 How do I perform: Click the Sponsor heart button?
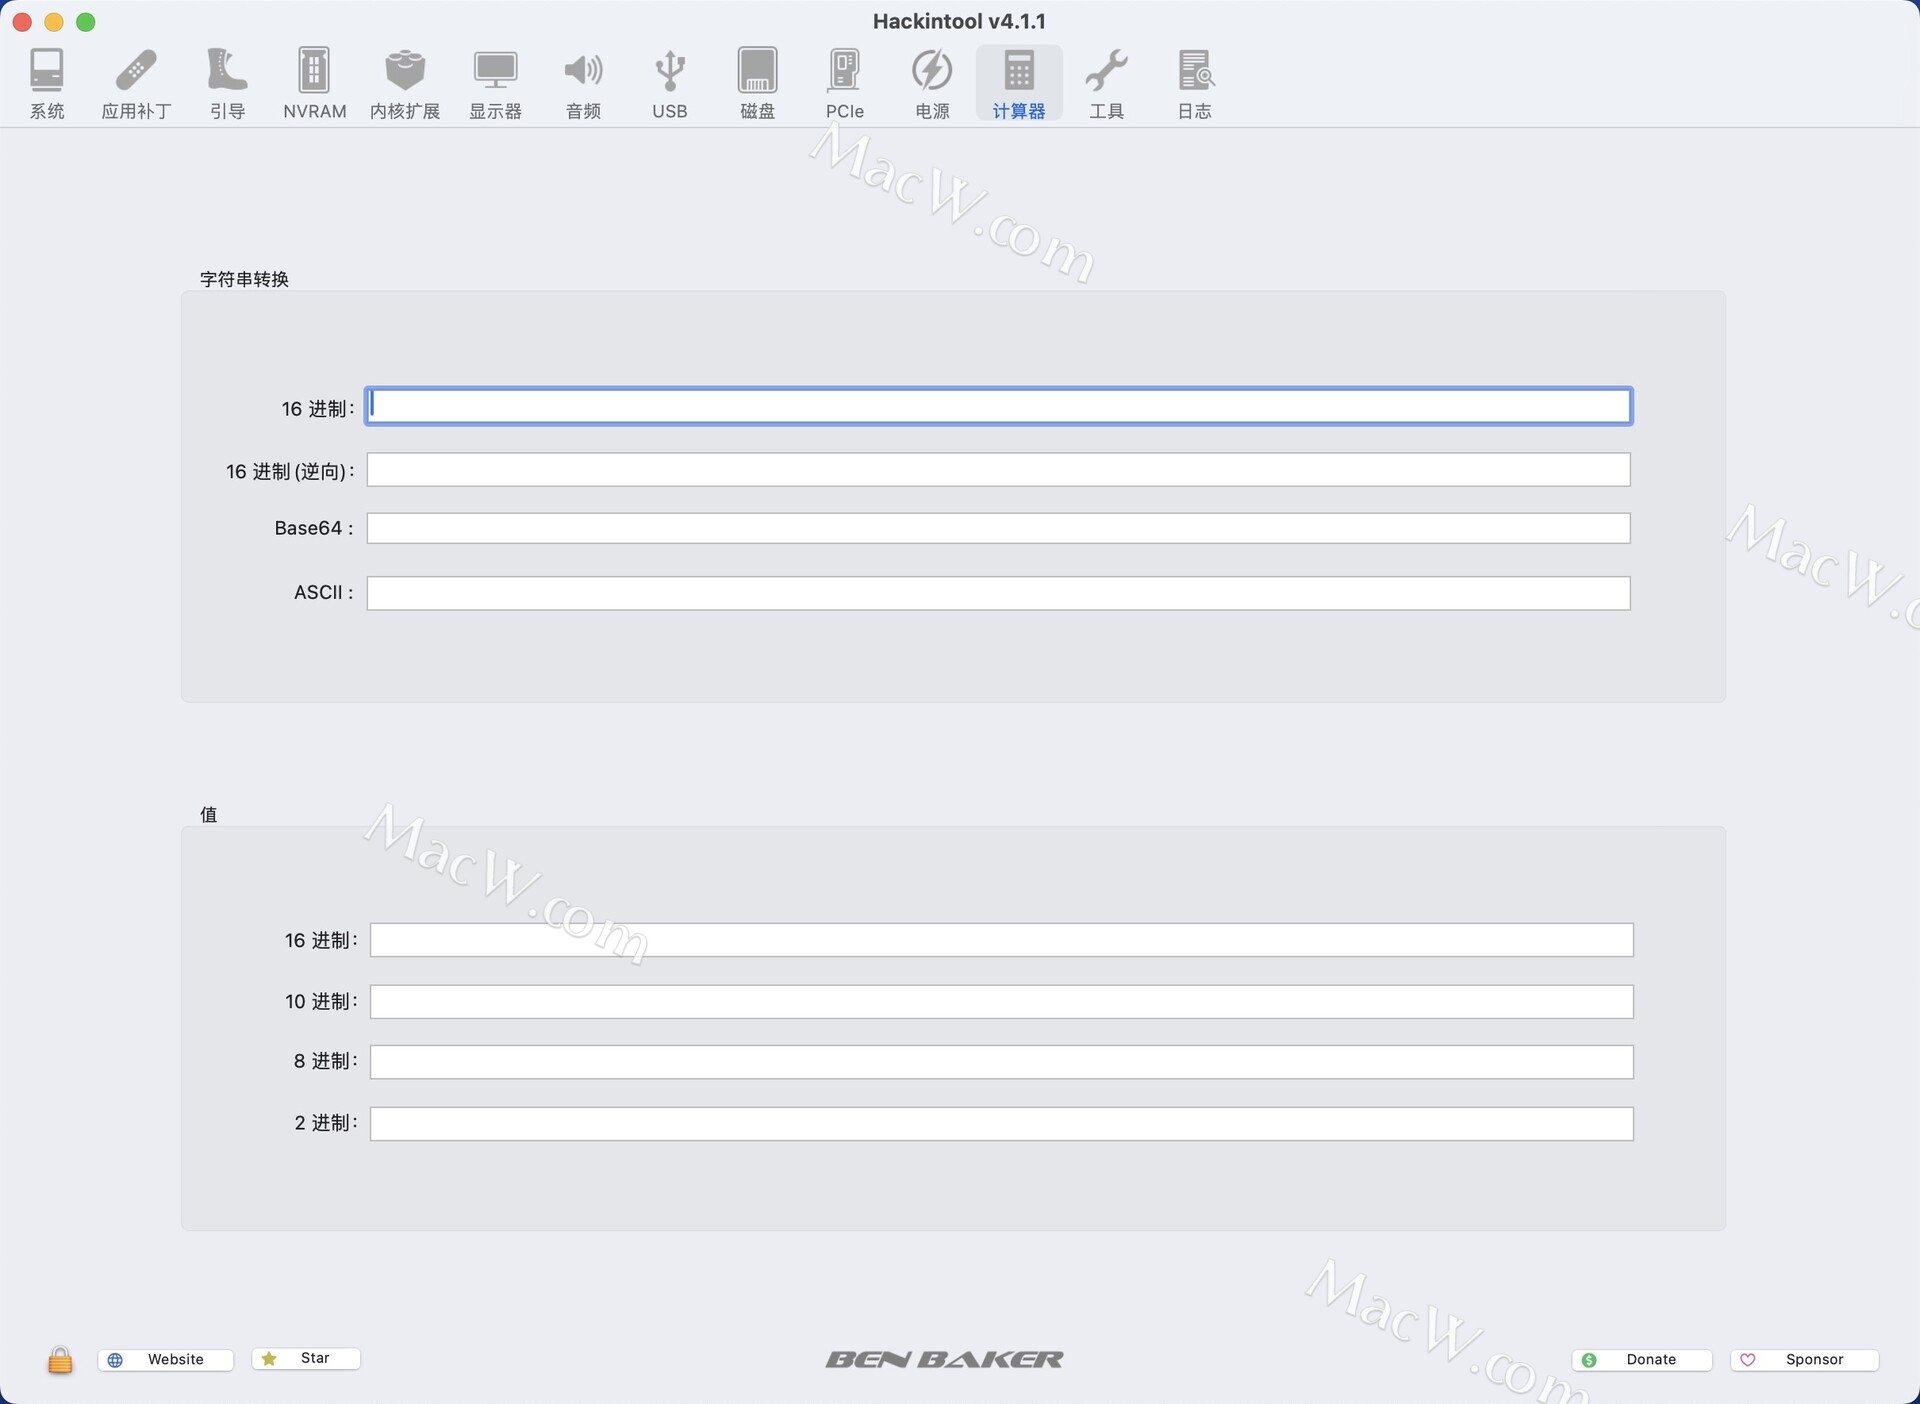tap(1804, 1360)
